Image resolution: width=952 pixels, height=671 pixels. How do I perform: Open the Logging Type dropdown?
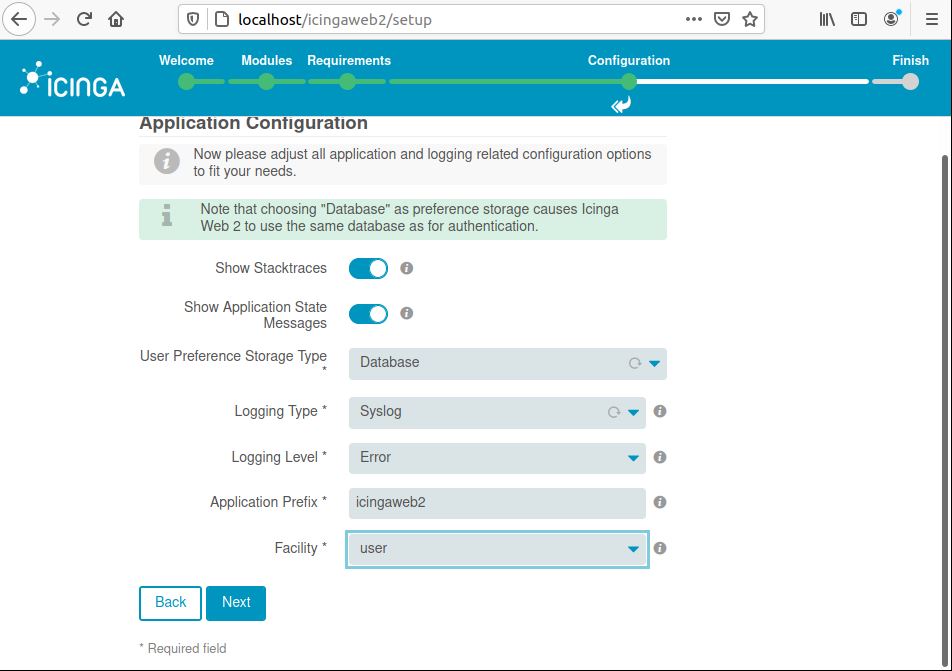pos(497,412)
